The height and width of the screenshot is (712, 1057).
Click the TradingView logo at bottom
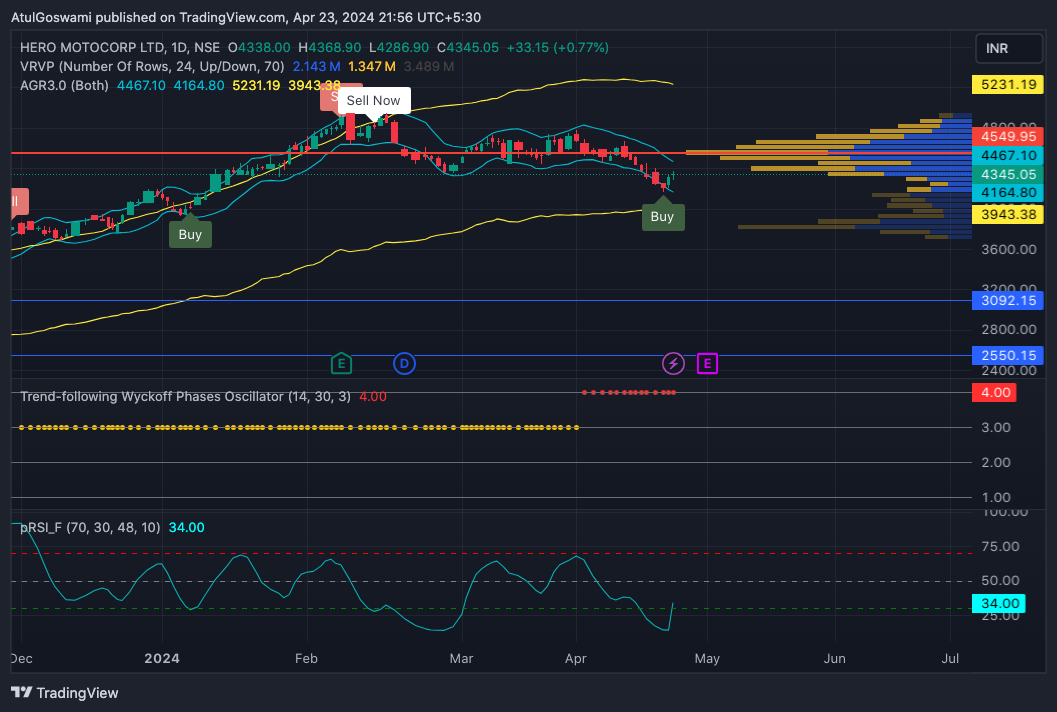click(x=65, y=692)
